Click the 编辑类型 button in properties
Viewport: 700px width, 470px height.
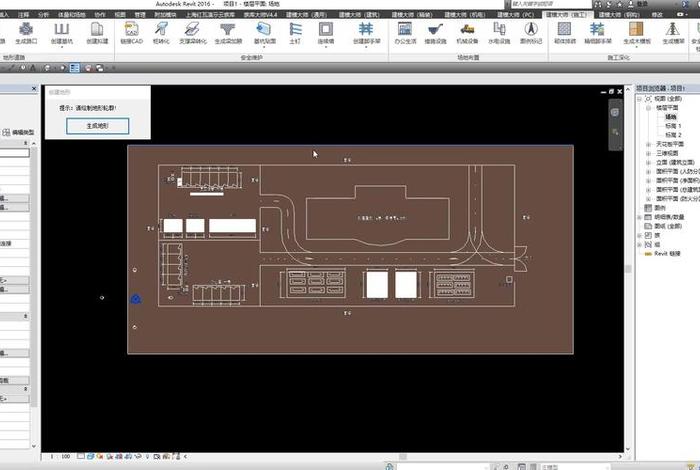click(x=18, y=133)
